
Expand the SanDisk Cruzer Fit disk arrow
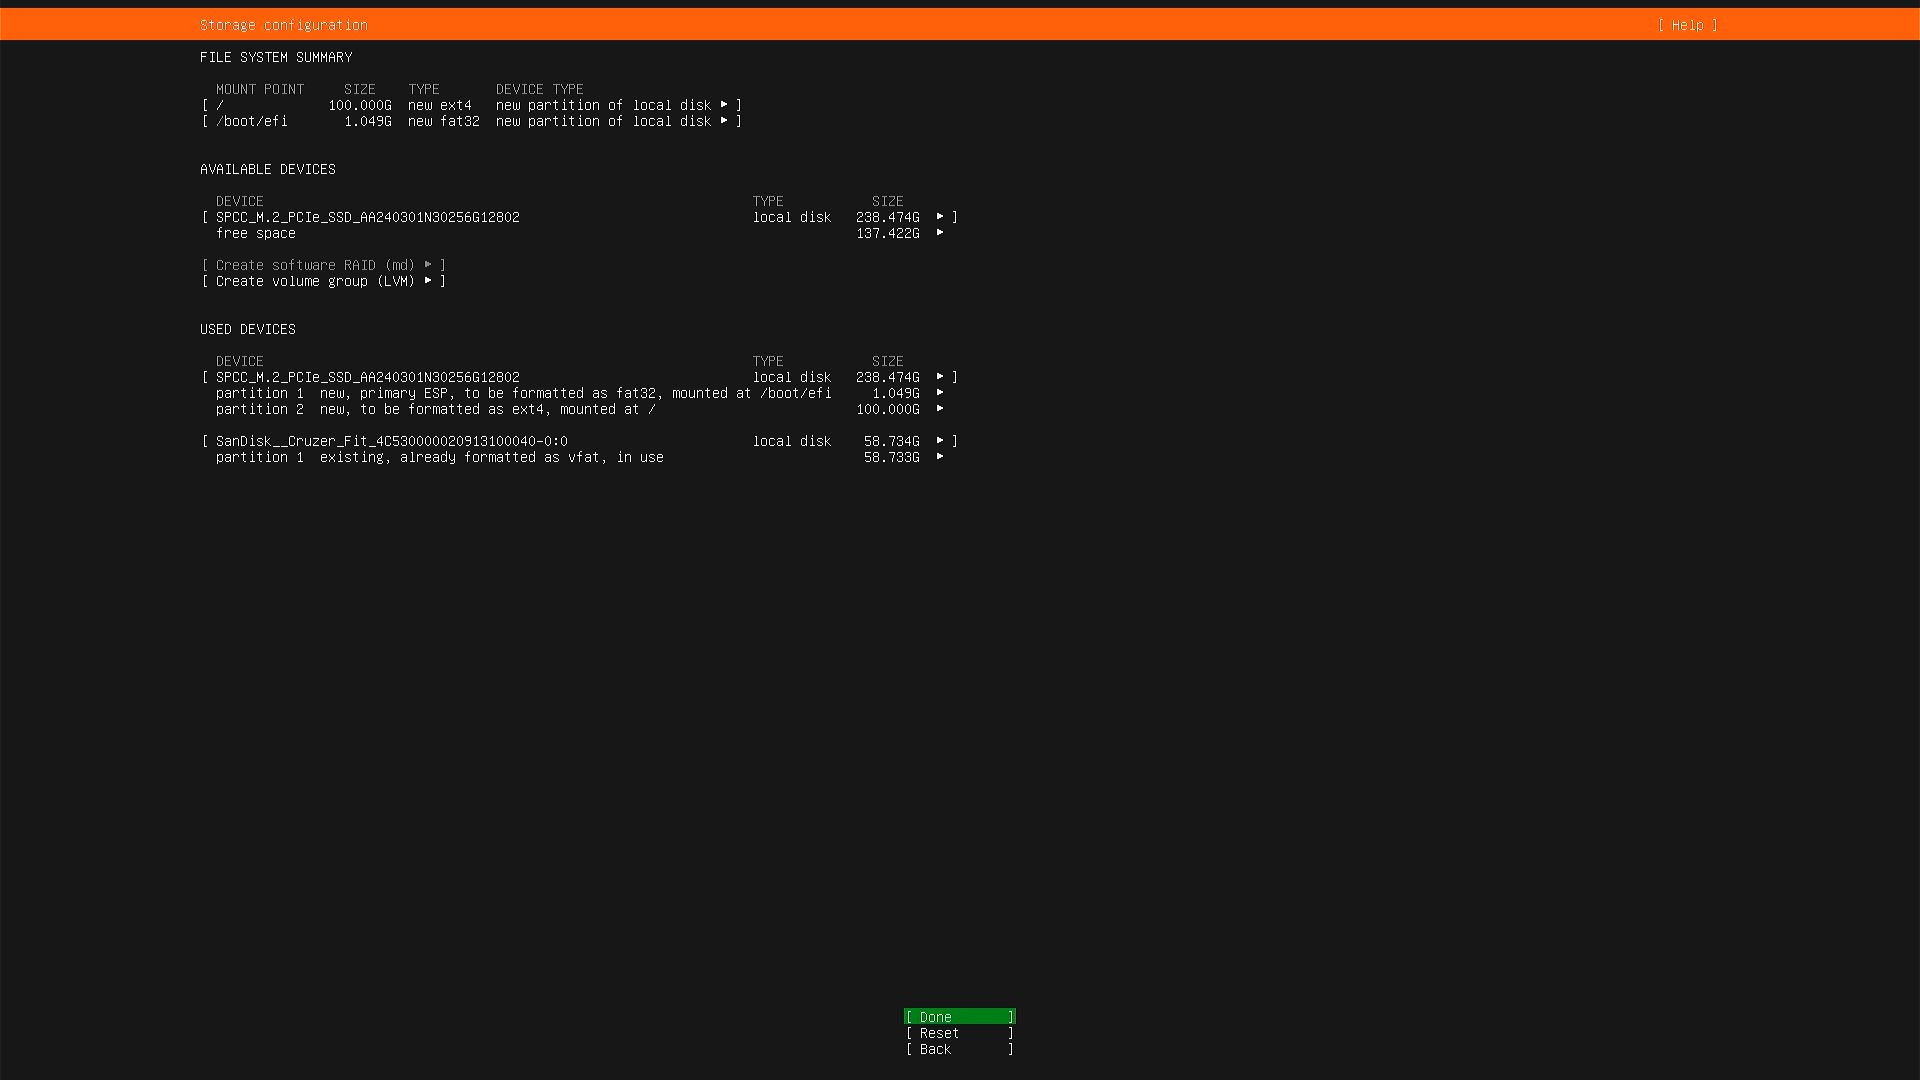pos(940,441)
